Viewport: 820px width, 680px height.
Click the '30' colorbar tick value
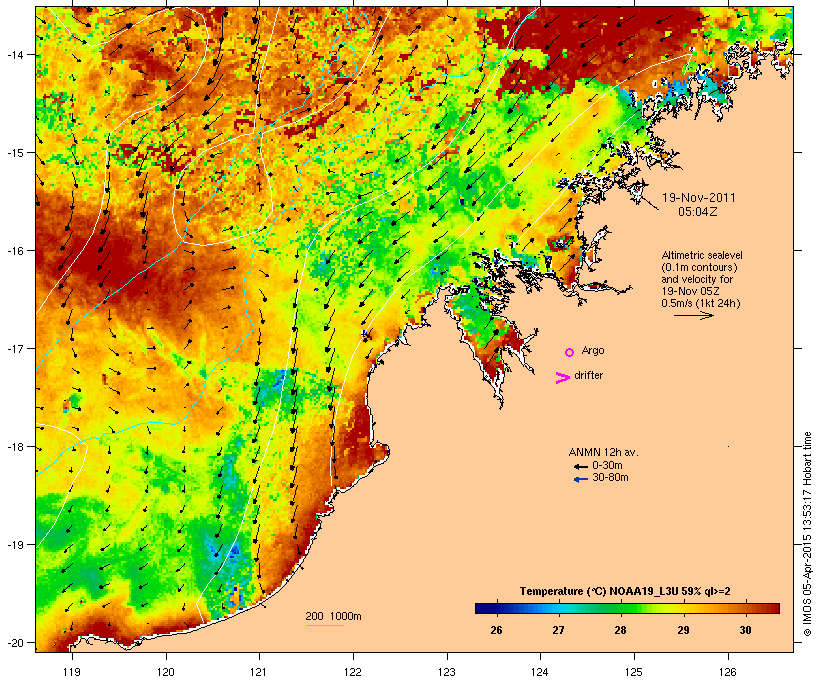coord(746,630)
